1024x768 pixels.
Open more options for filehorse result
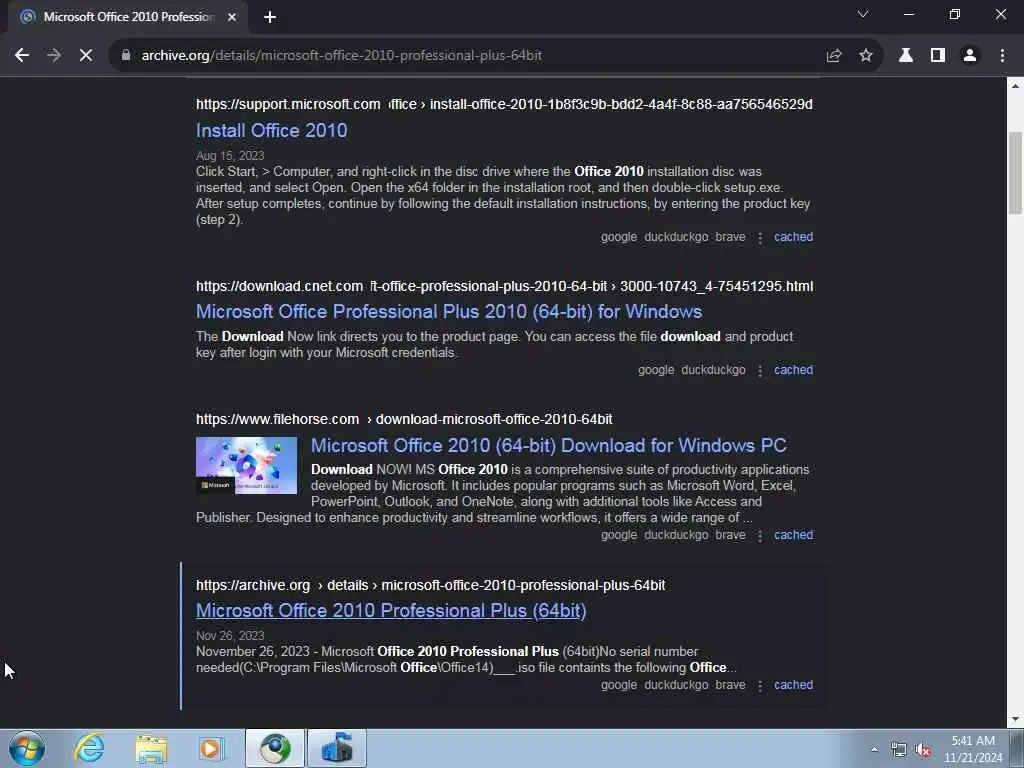(x=760, y=536)
